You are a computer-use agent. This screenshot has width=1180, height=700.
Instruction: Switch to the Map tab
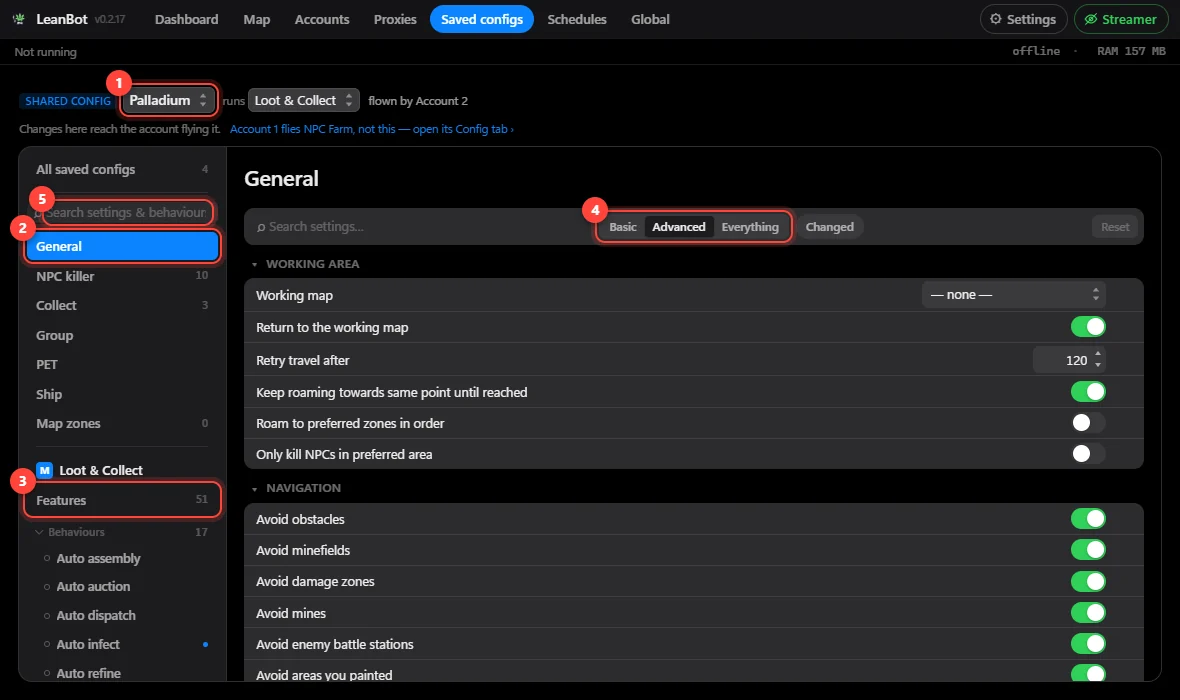point(257,20)
